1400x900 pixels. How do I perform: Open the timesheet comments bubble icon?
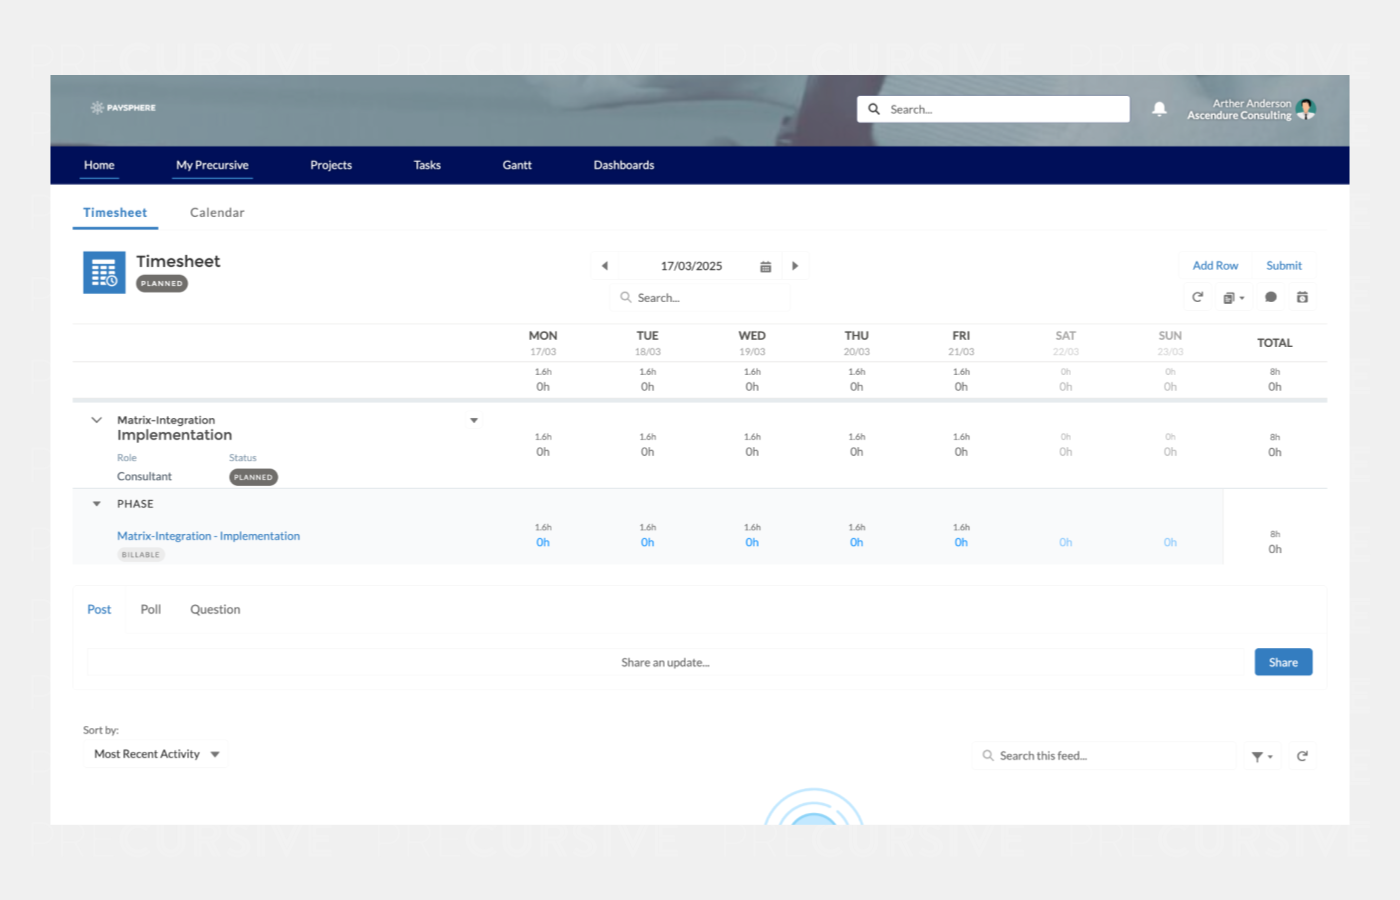(1270, 297)
